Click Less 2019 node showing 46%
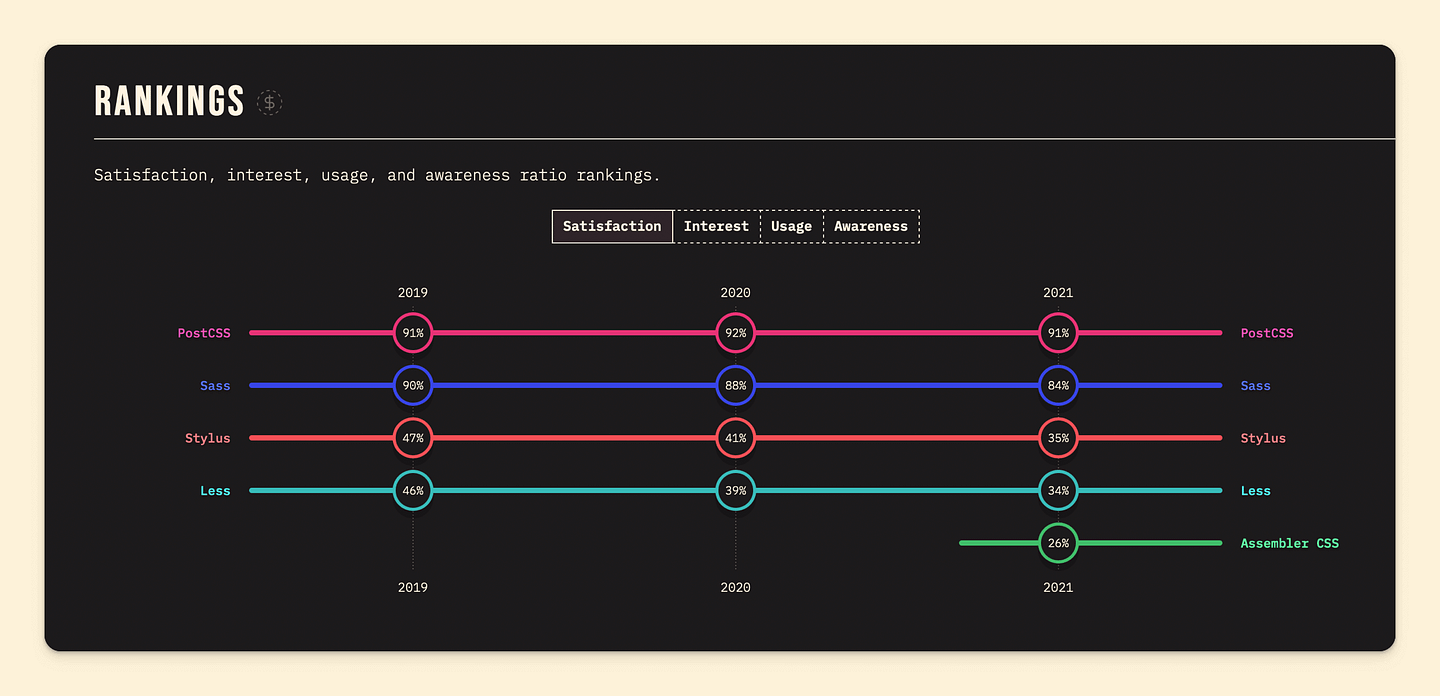The height and width of the screenshot is (696, 1440). click(413, 490)
